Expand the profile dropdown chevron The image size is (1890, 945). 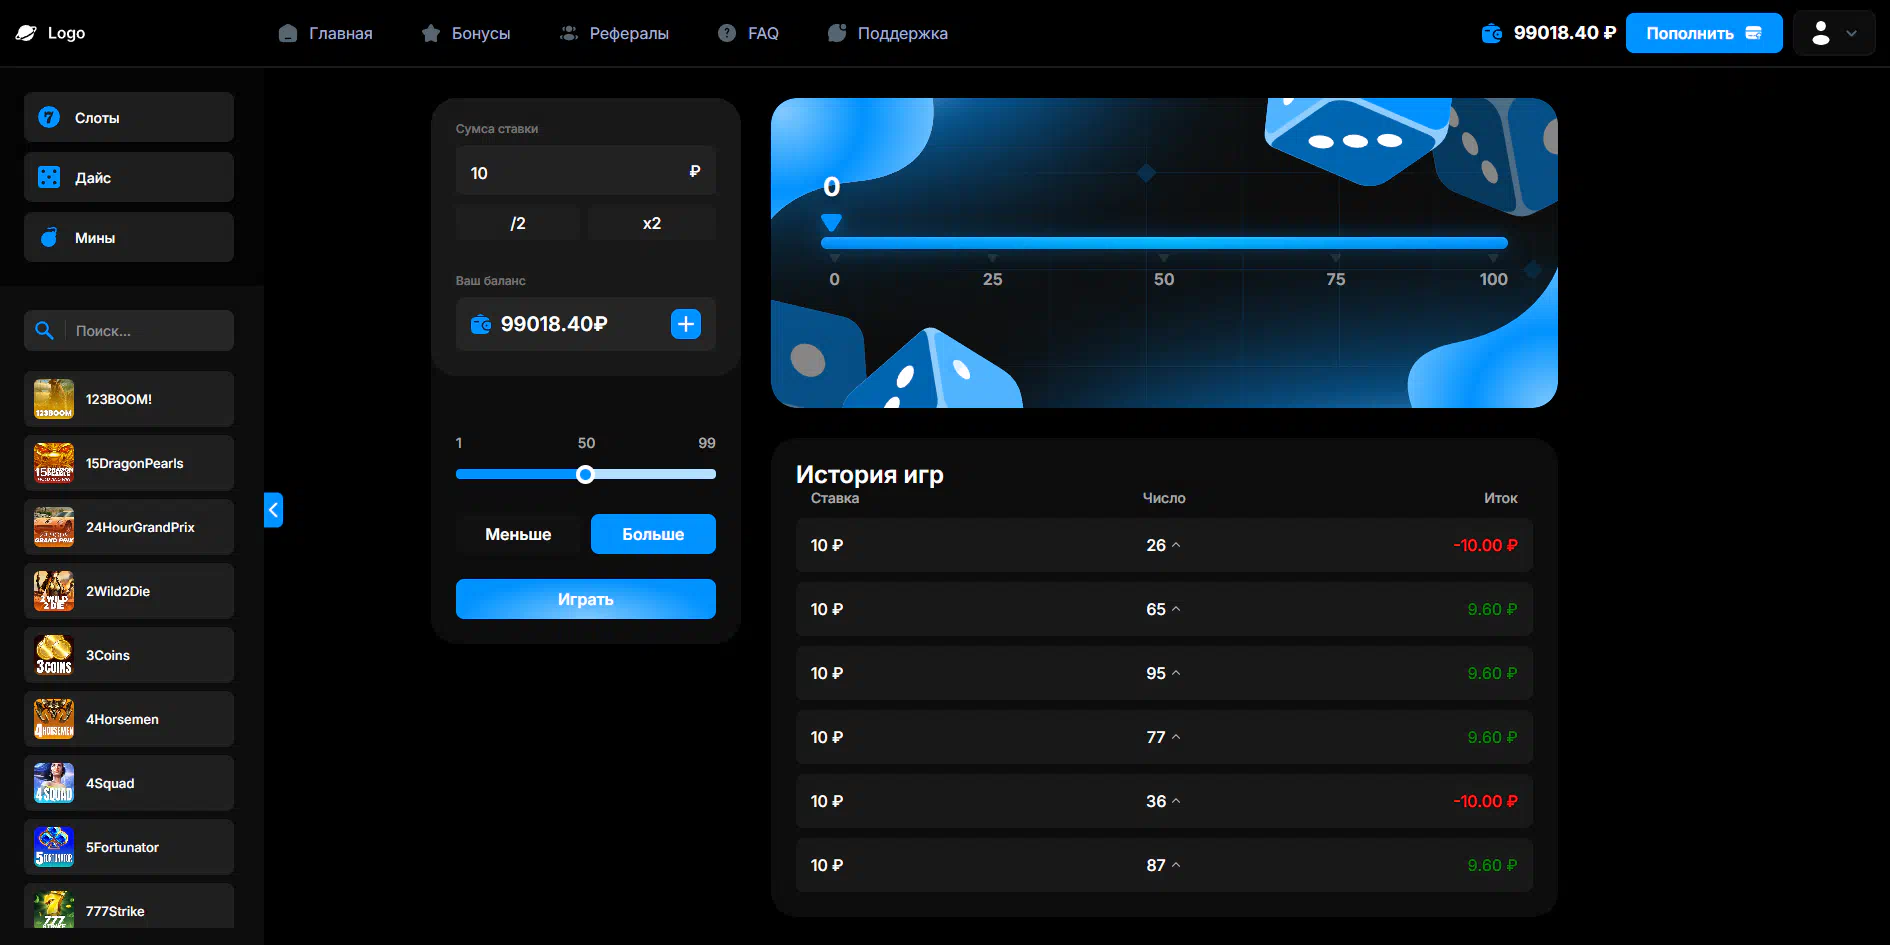pyautogui.click(x=1851, y=33)
